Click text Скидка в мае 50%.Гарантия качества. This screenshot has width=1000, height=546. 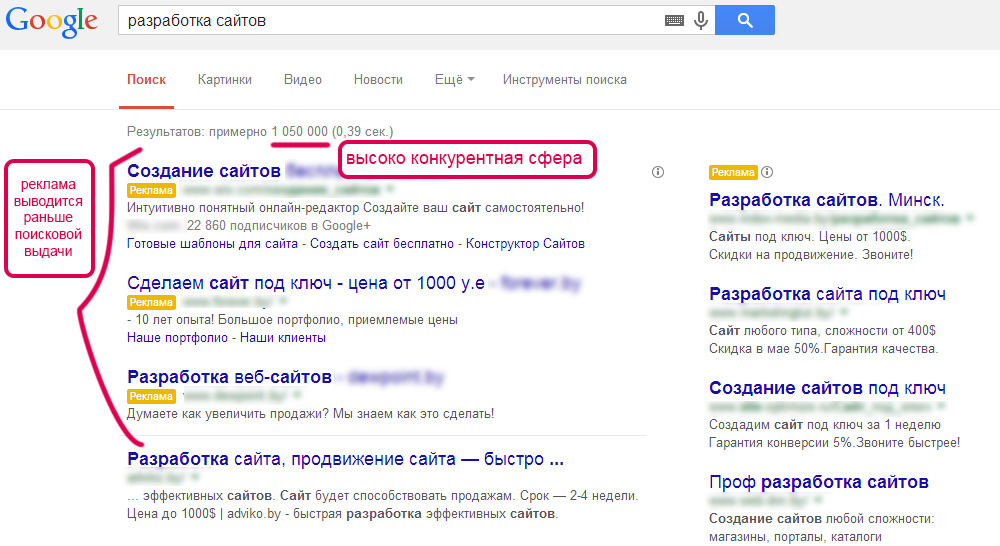(823, 348)
